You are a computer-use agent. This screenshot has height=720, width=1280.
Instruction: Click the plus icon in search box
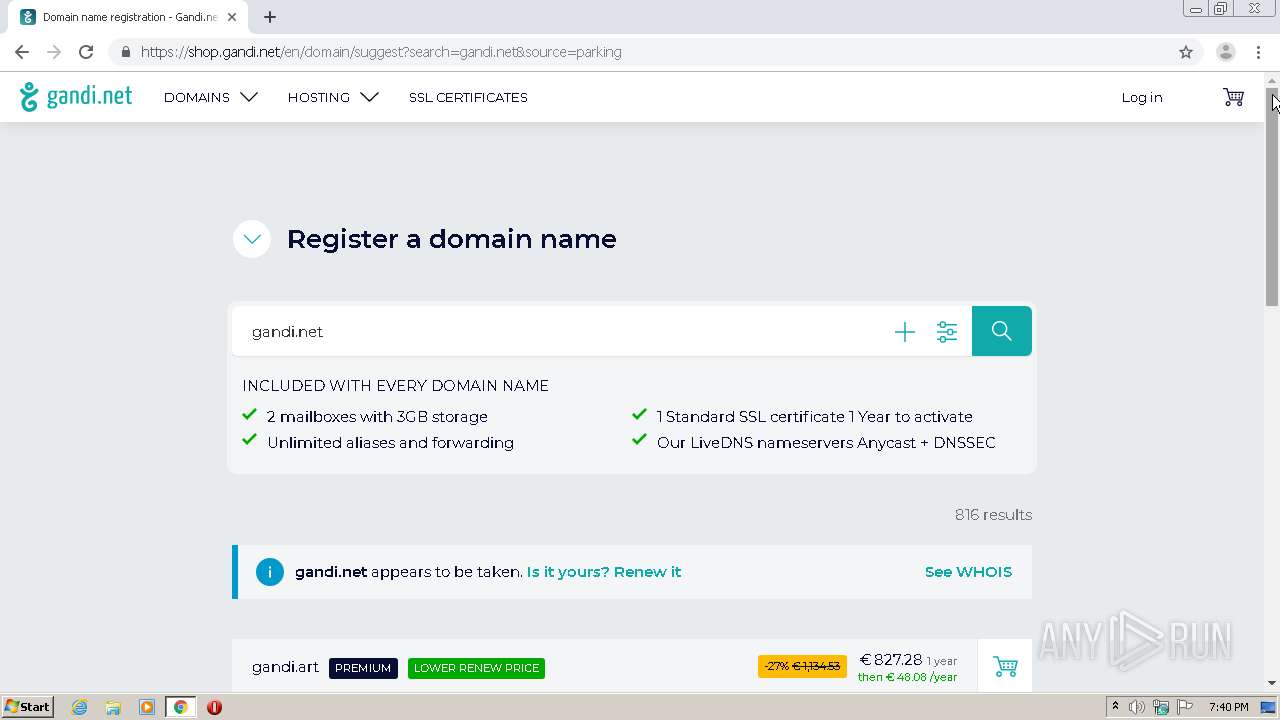click(x=904, y=332)
